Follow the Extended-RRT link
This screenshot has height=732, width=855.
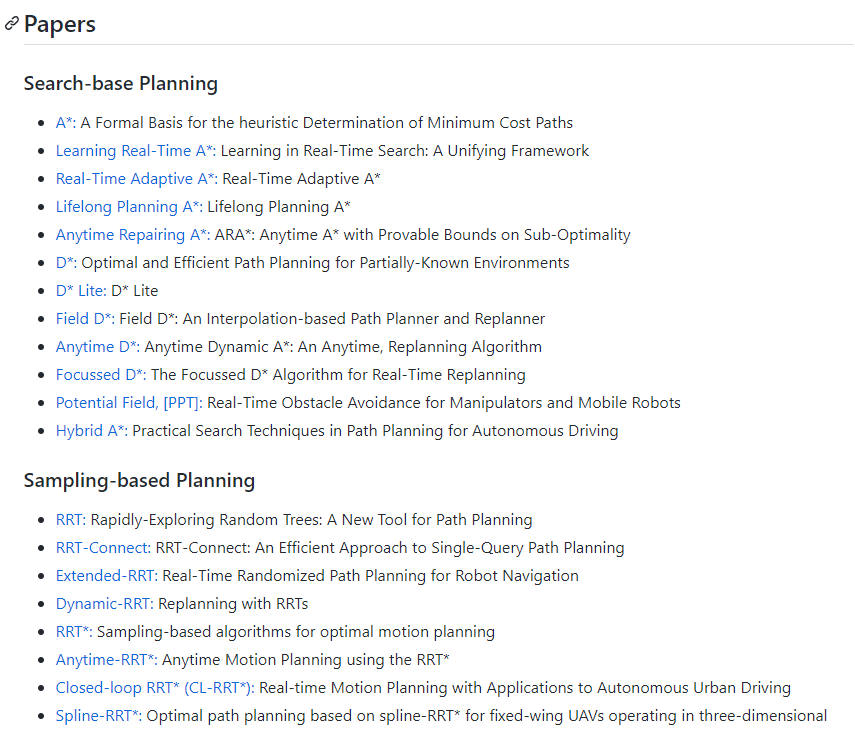pos(106,576)
